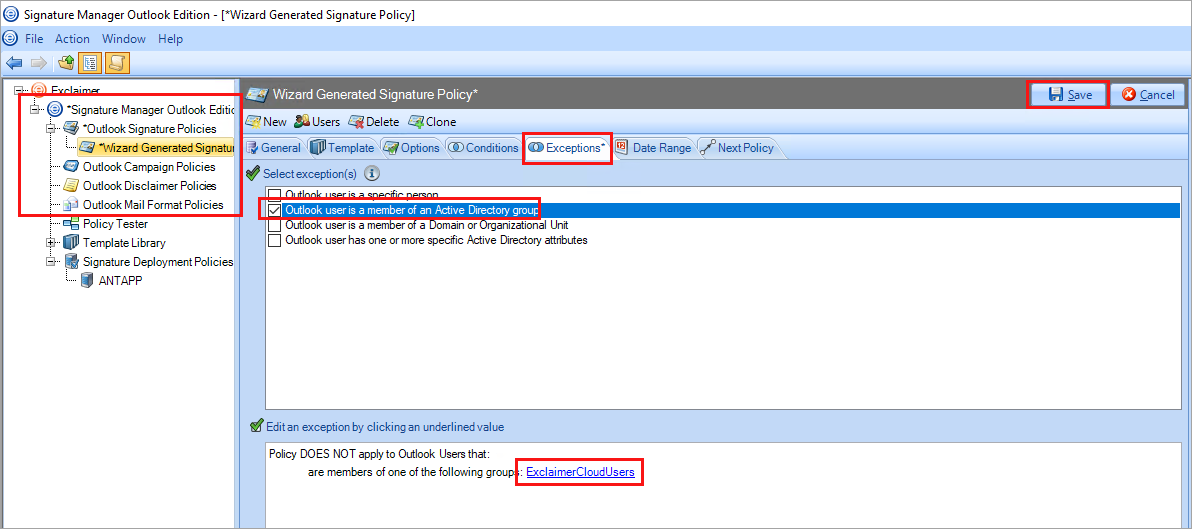1192x529 pixels.
Task: Collapse the Signature Deployment Policies node
Action: click(x=51, y=262)
